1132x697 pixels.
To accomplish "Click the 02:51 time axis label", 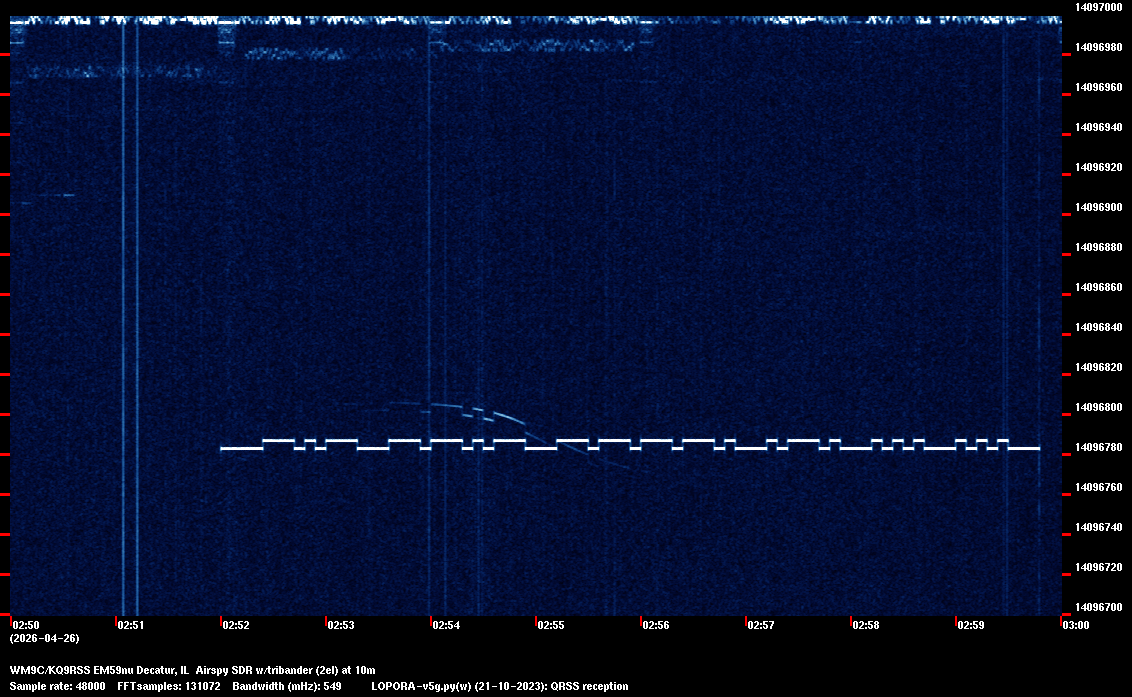I will click(x=131, y=625).
